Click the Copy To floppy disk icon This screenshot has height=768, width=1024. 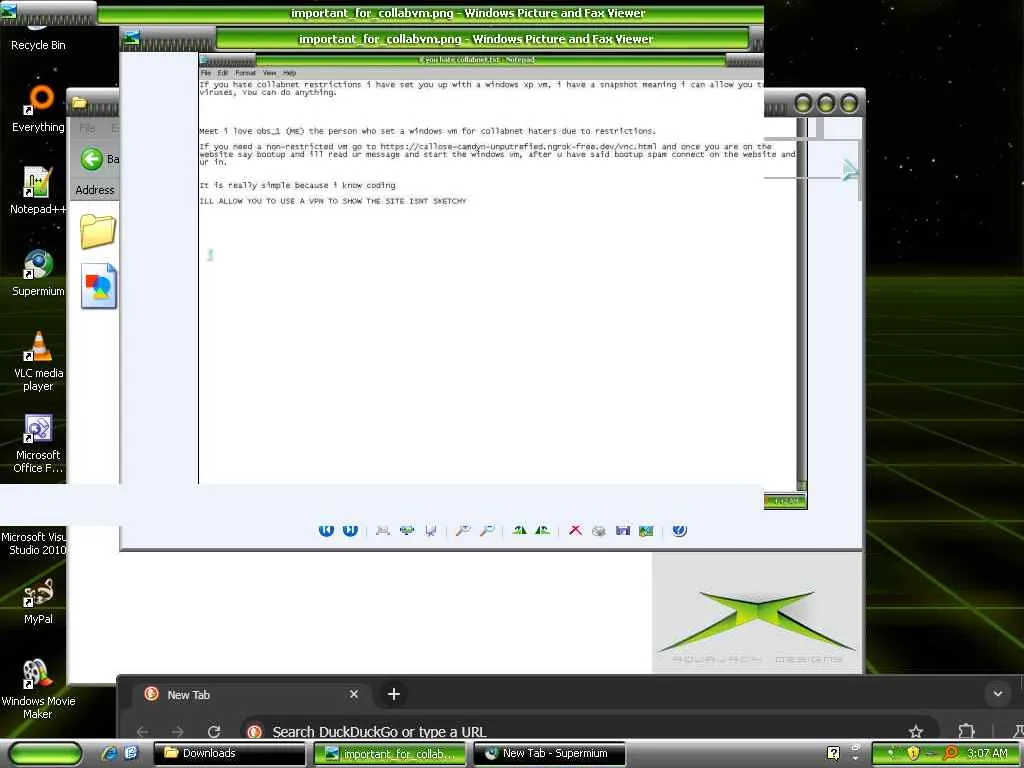(x=623, y=530)
